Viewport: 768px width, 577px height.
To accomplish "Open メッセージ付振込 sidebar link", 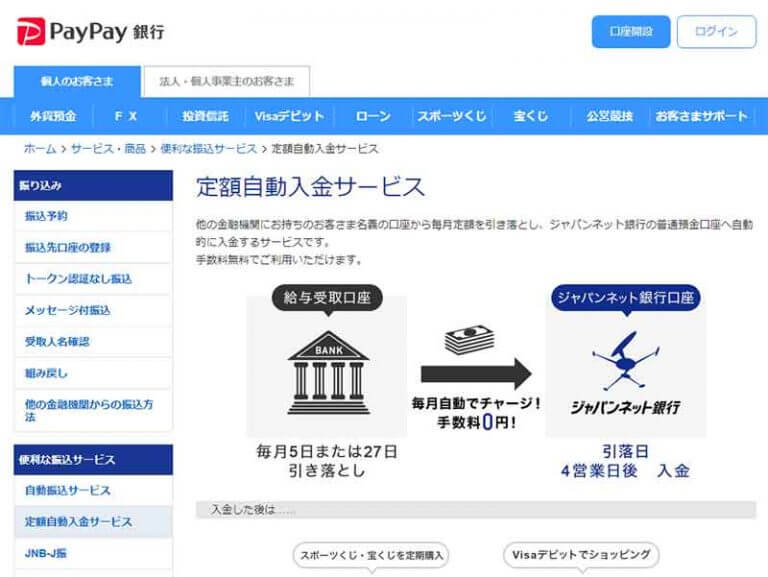I will (x=93, y=310).
